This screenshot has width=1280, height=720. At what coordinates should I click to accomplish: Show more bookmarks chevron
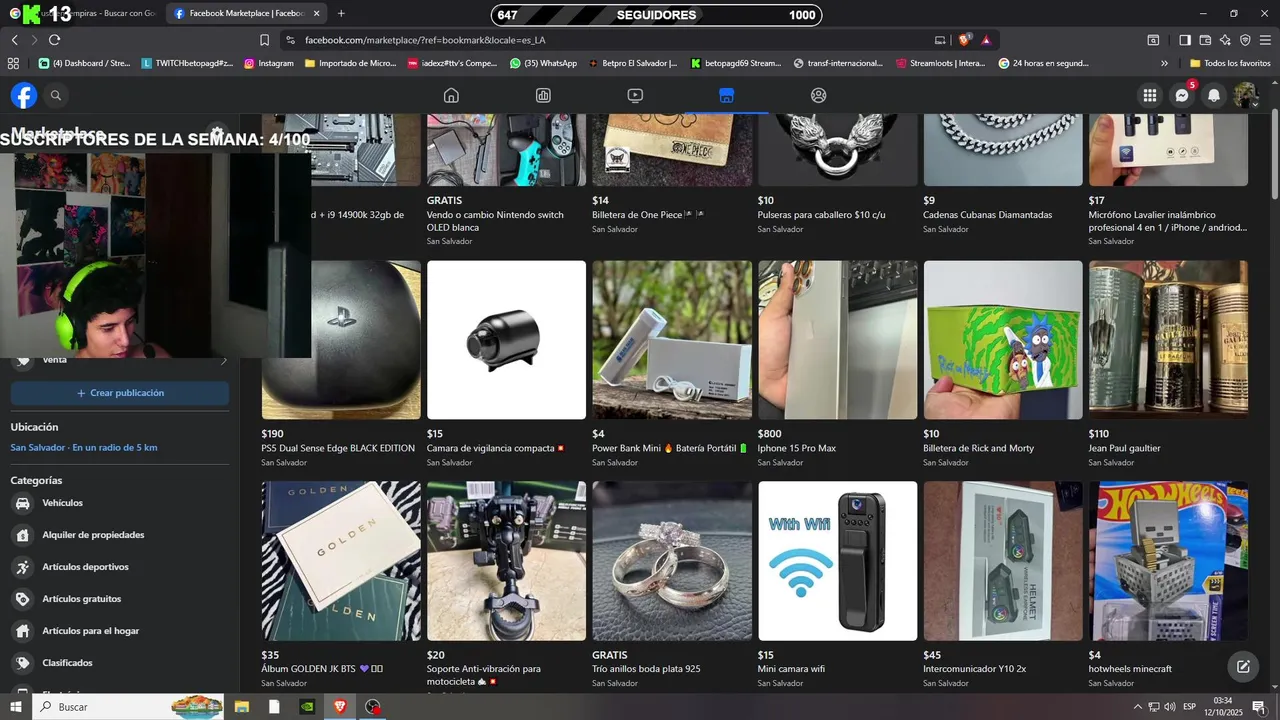[x=1164, y=63]
